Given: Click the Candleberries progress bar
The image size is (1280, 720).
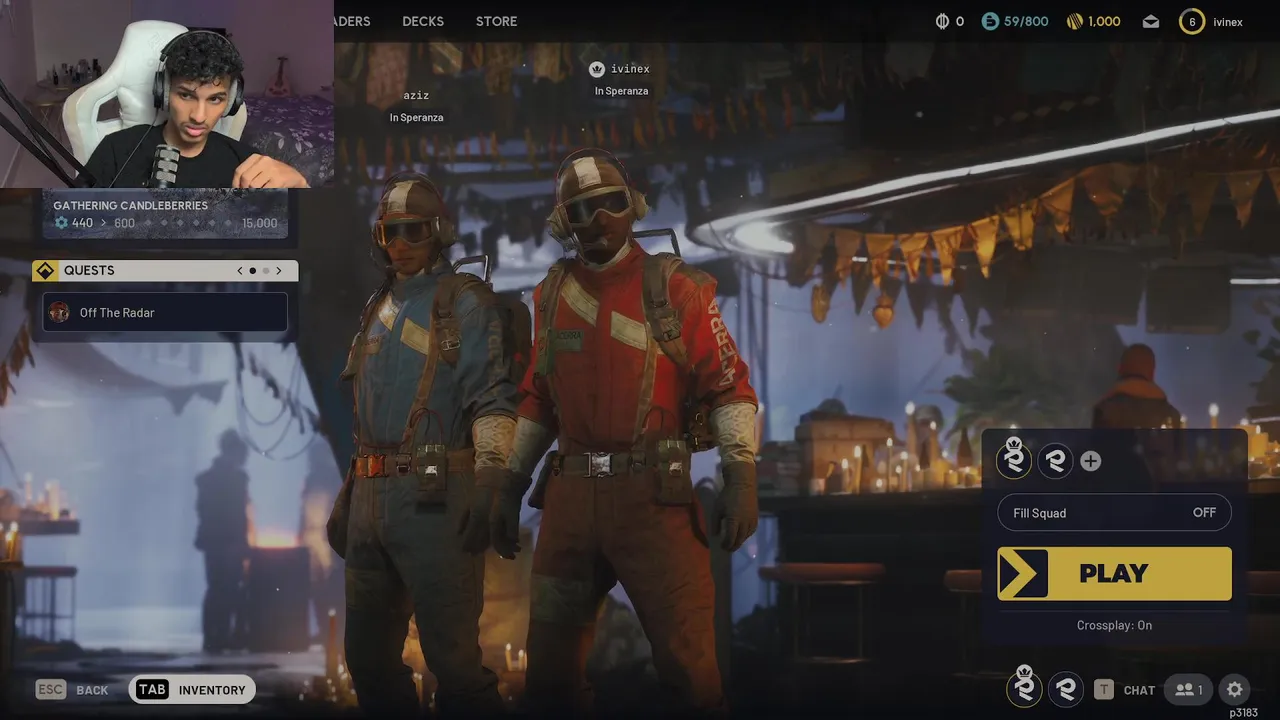Looking at the screenshot, I should point(165,223).
